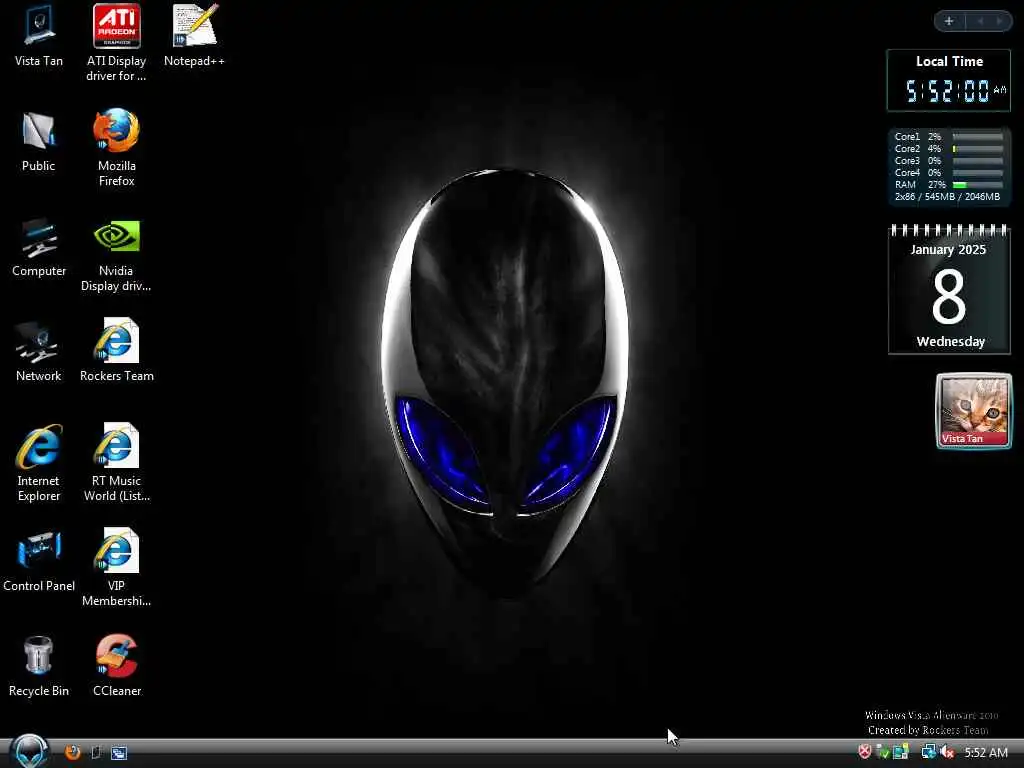Launch Internet Explorer desktop icon
This screenshot has height=768, width=1024.
pos(39,464)
